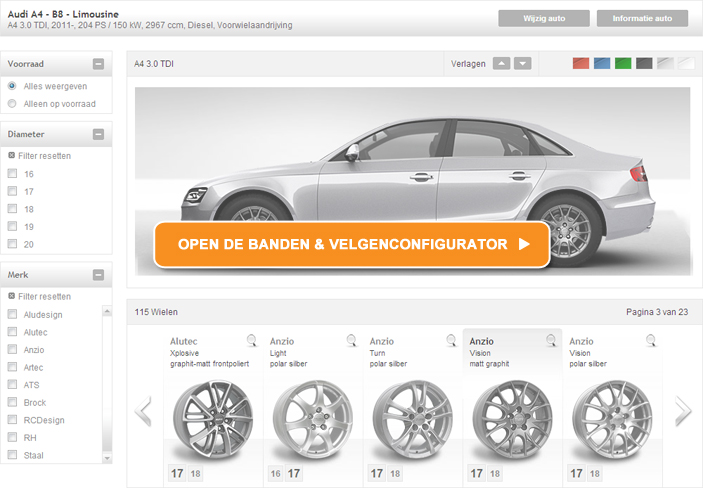Filter by Aludesign brand

coord(13,314)
